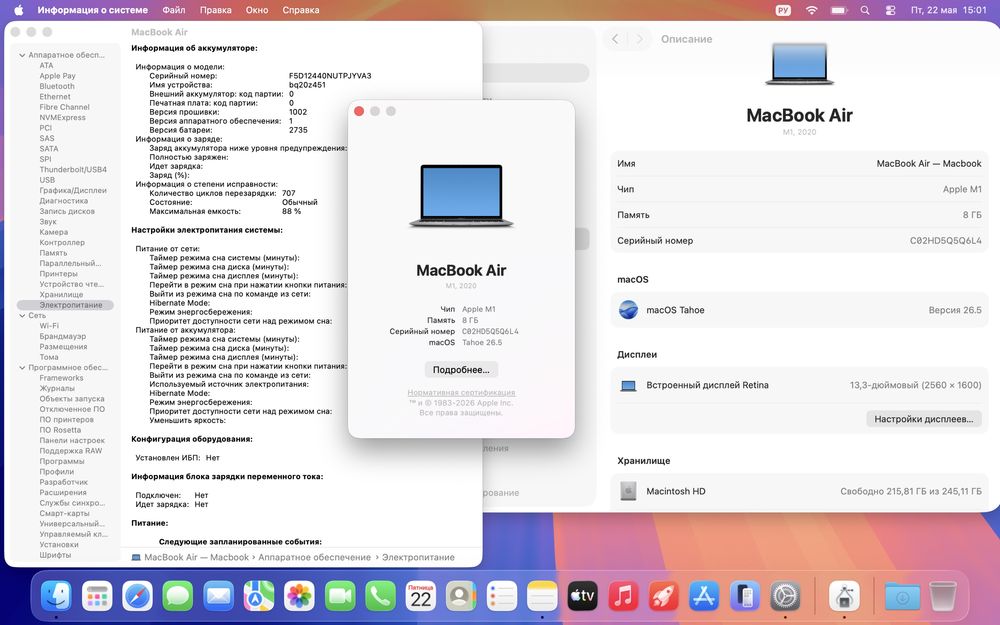Open Mail from the Dock

pos(219,596)
